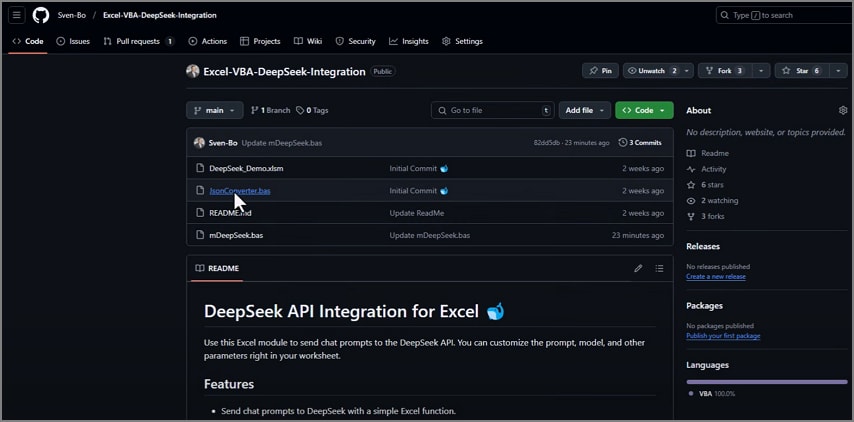Image resolution: width=854 pixels, height=422 pixels.
Task: Open the "Update mDeepSeek.bas" latest commit message
Action: 282,143
